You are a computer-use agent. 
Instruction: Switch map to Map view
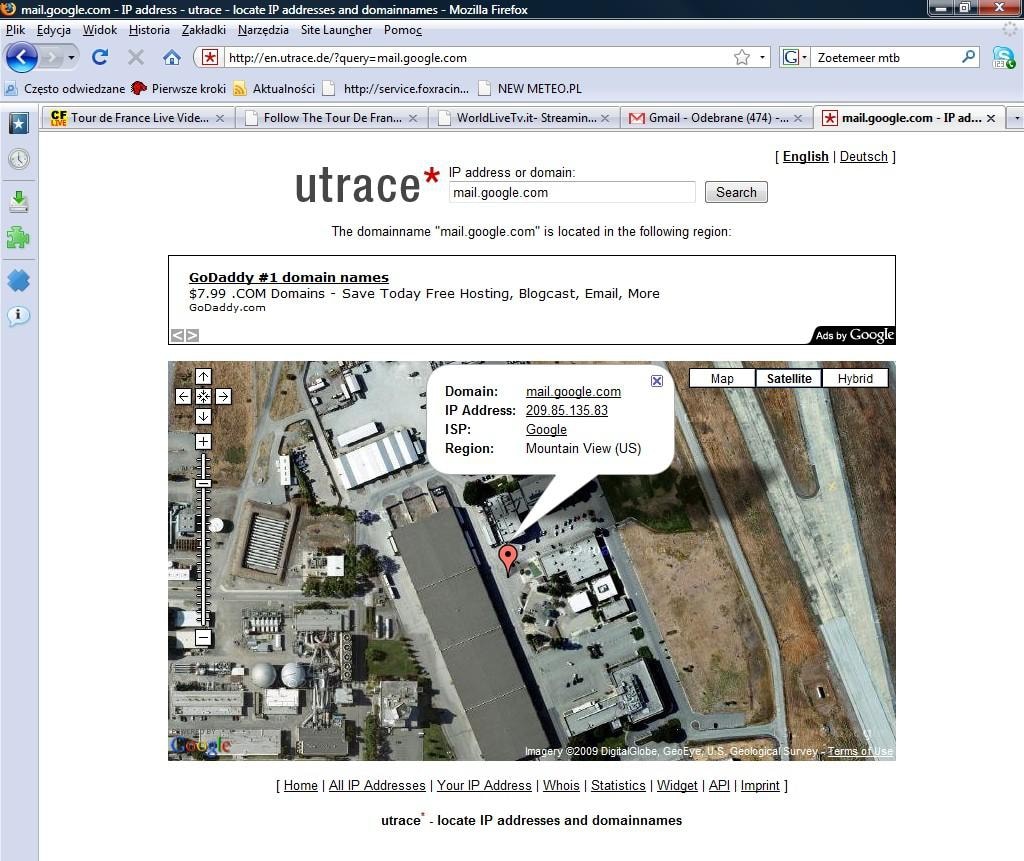722,378
